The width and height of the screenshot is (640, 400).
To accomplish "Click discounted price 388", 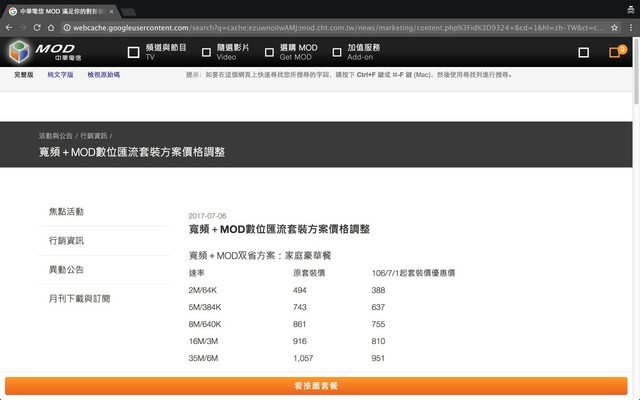I will point(378,290).
